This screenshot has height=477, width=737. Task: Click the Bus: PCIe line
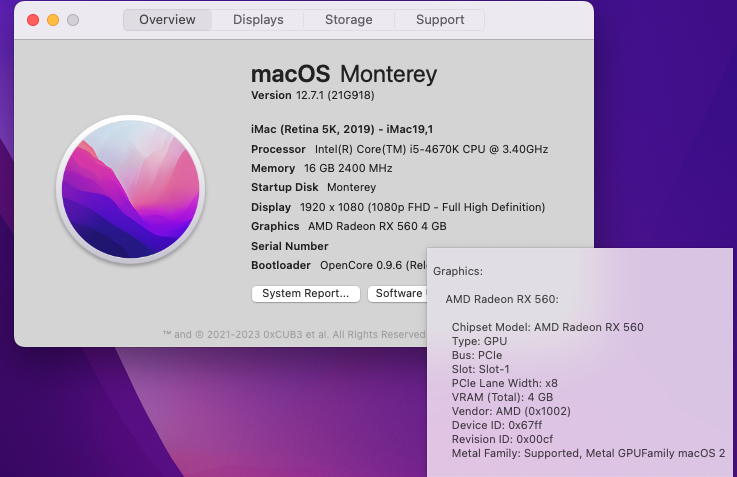coord(477,355)
